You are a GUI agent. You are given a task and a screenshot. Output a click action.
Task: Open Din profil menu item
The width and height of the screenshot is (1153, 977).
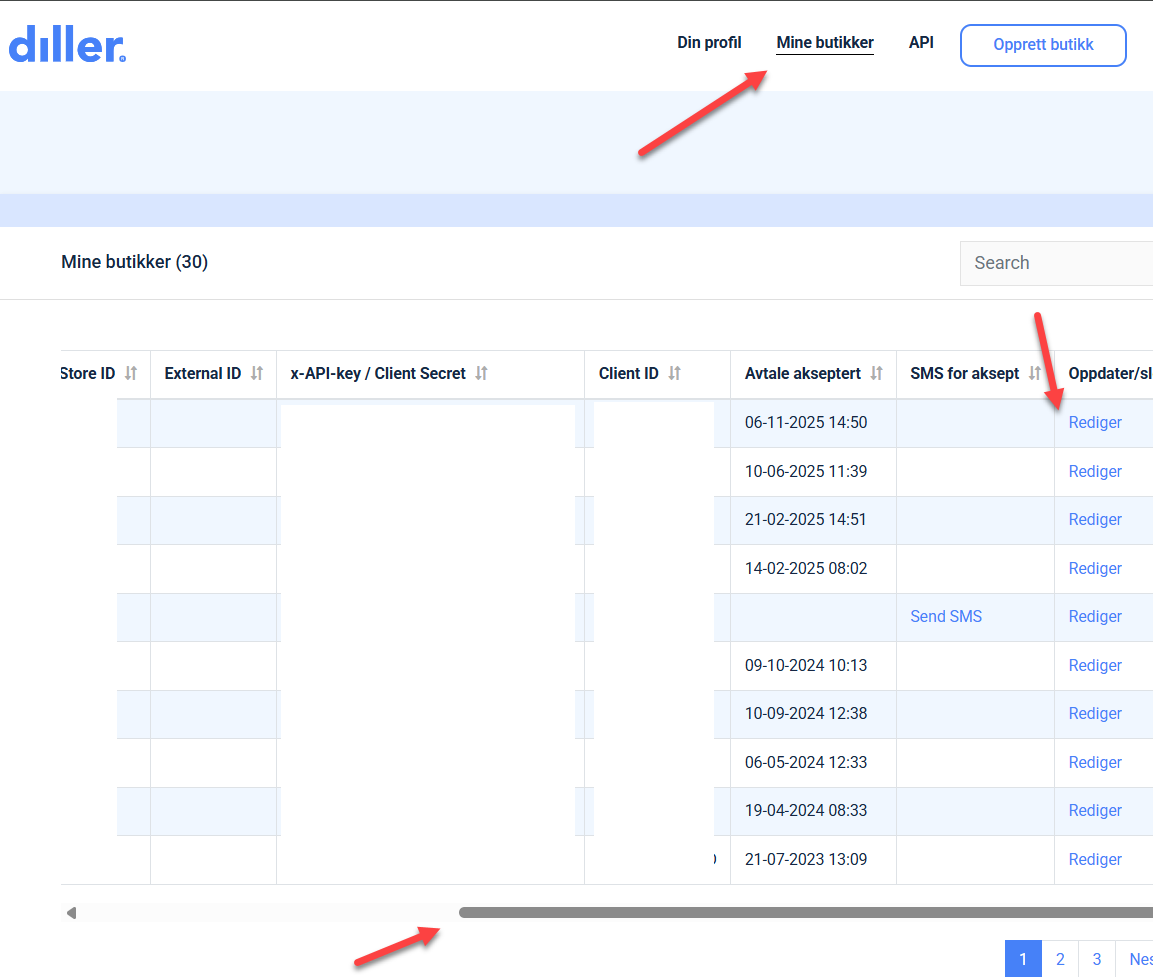(x=709, y=43)
